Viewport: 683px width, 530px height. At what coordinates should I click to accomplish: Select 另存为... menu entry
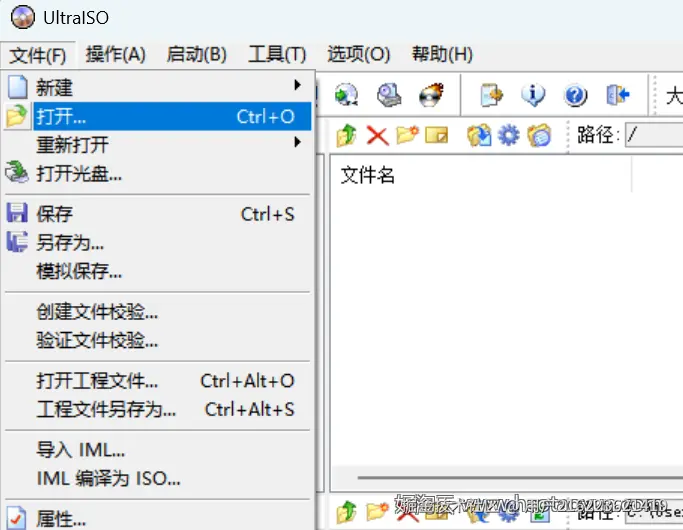click(x=157, y=243)
